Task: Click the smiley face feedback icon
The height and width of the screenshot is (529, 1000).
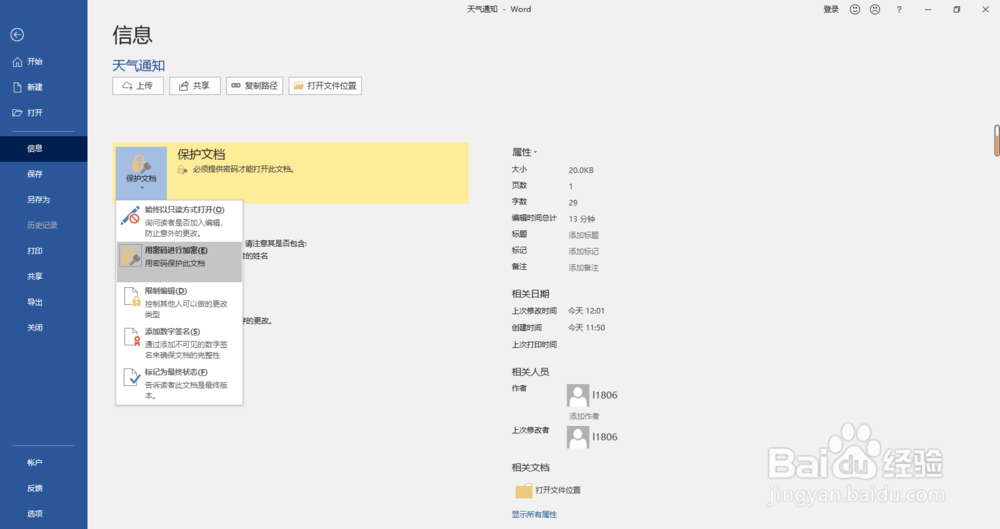Action: click(855, 10)
